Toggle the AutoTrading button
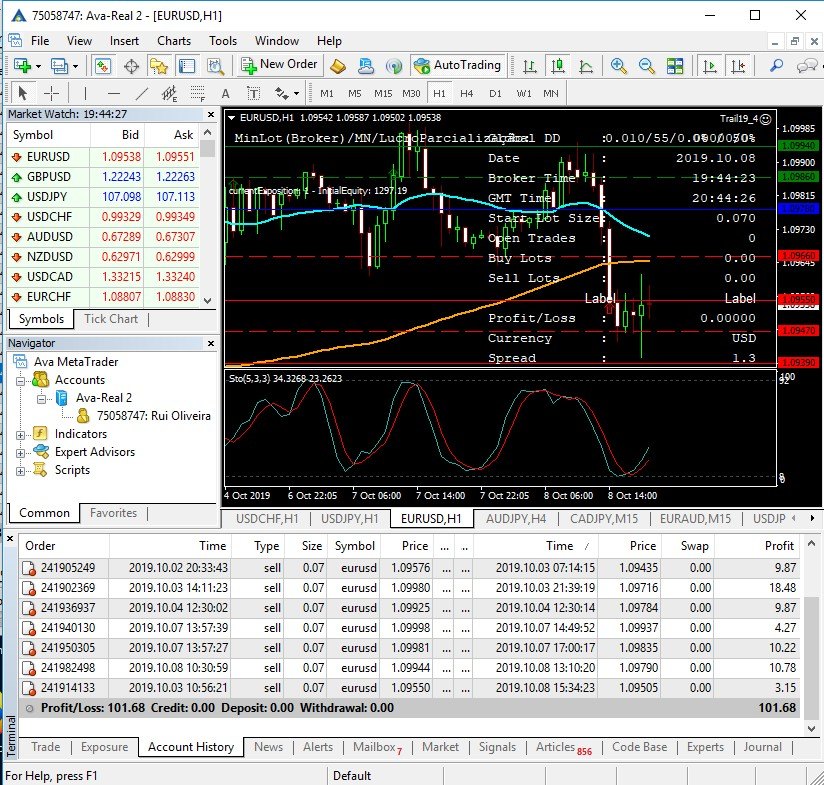Screen dimensions: 824x785 tap(457, 65)
